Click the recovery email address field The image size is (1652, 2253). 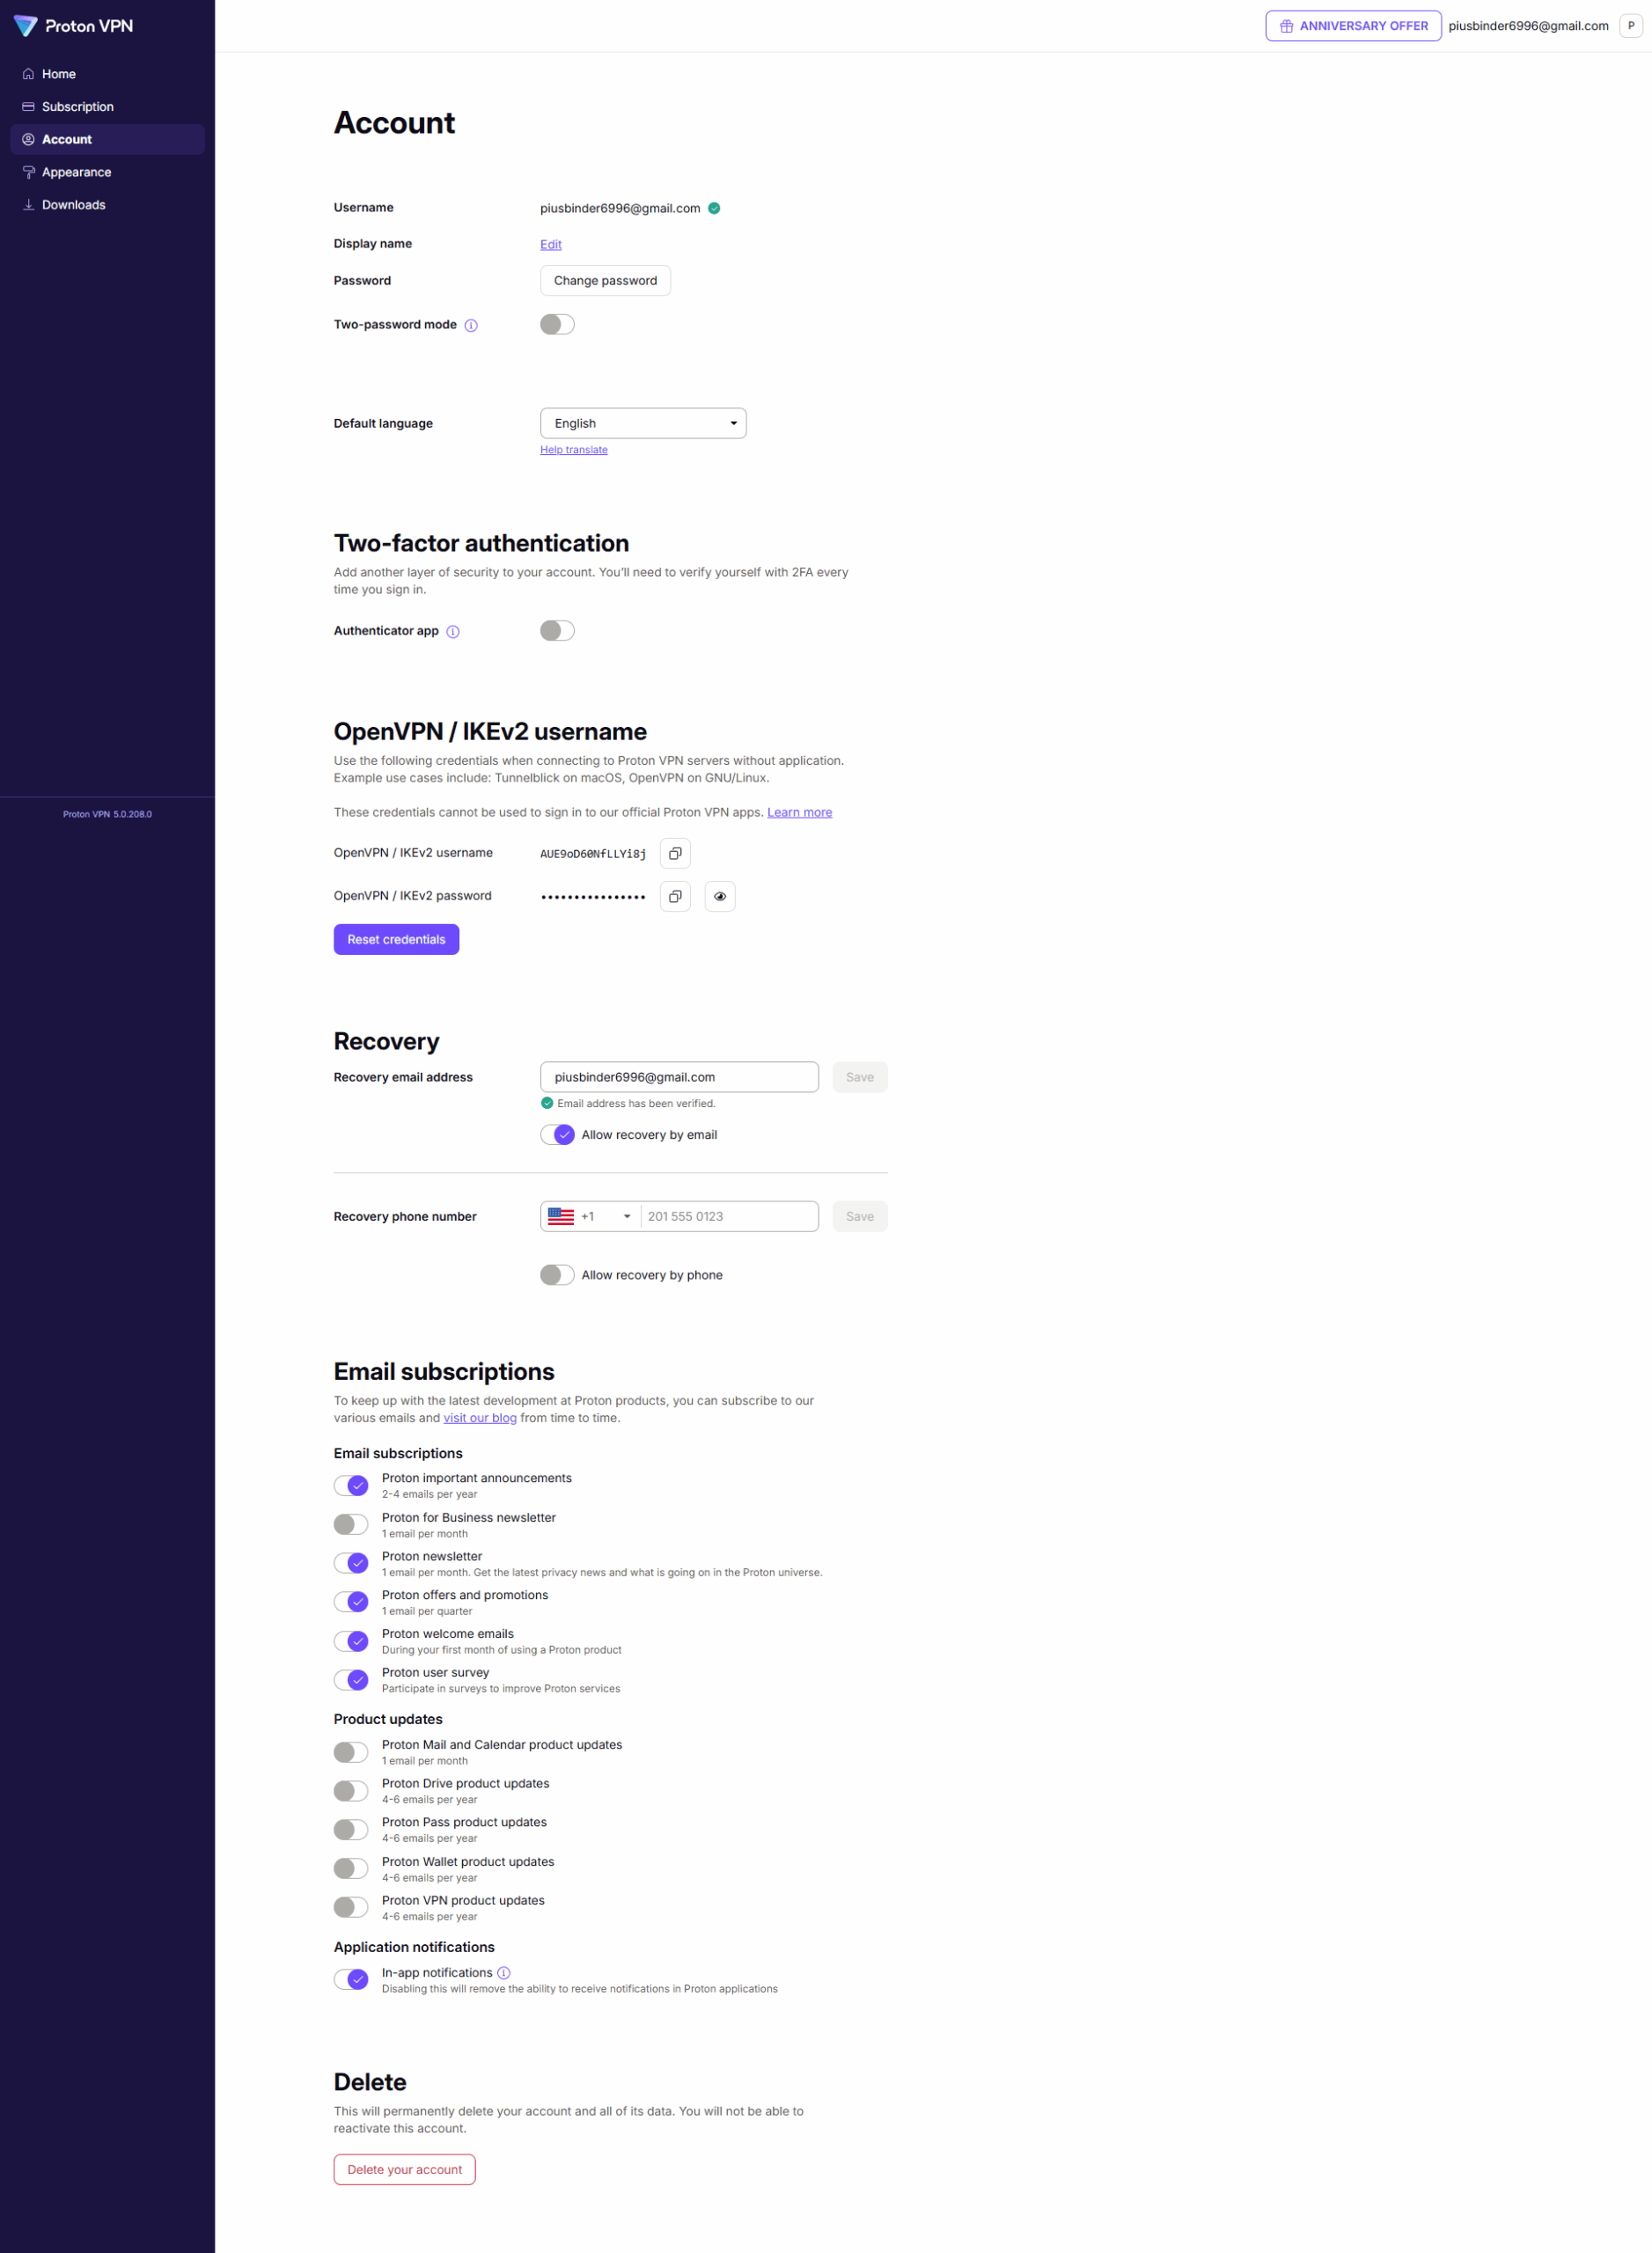pyautogui.click(x=679, y=1077)
